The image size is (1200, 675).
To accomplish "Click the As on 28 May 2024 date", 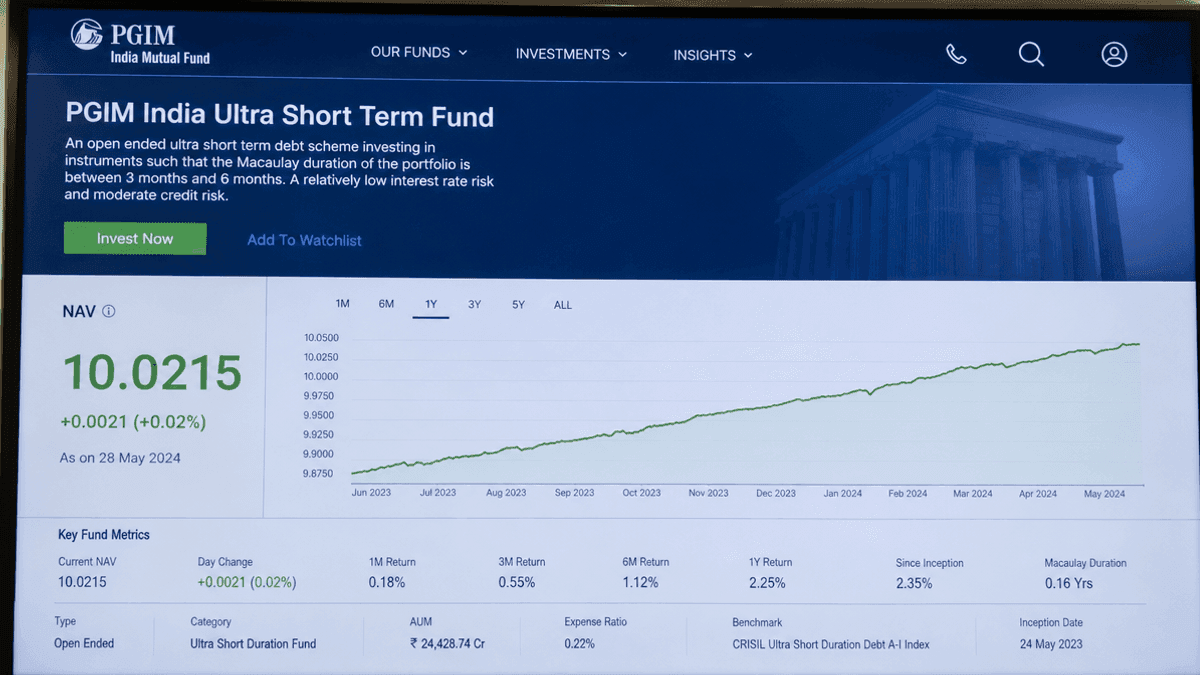I will (x=120, y=458).
